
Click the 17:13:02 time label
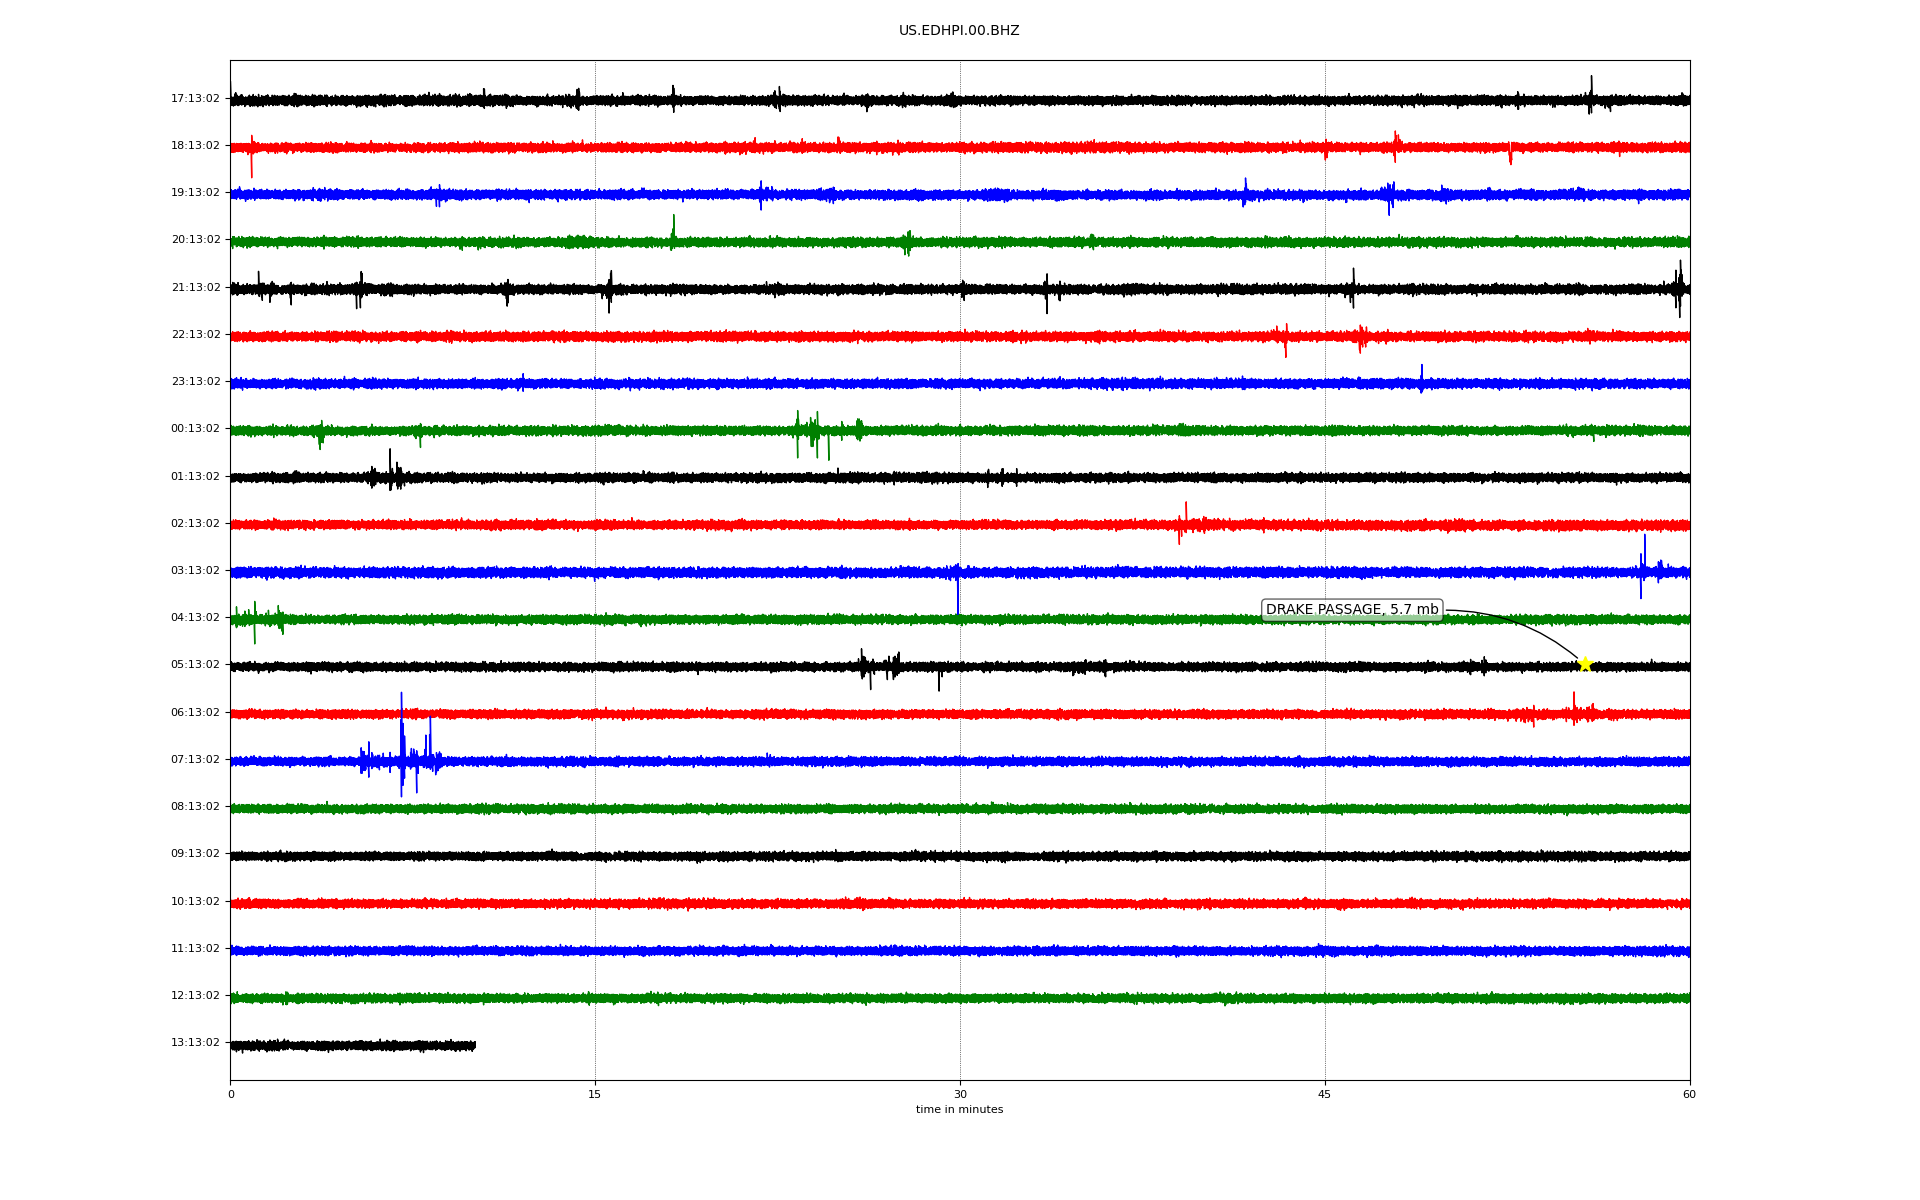click(195, 99)
